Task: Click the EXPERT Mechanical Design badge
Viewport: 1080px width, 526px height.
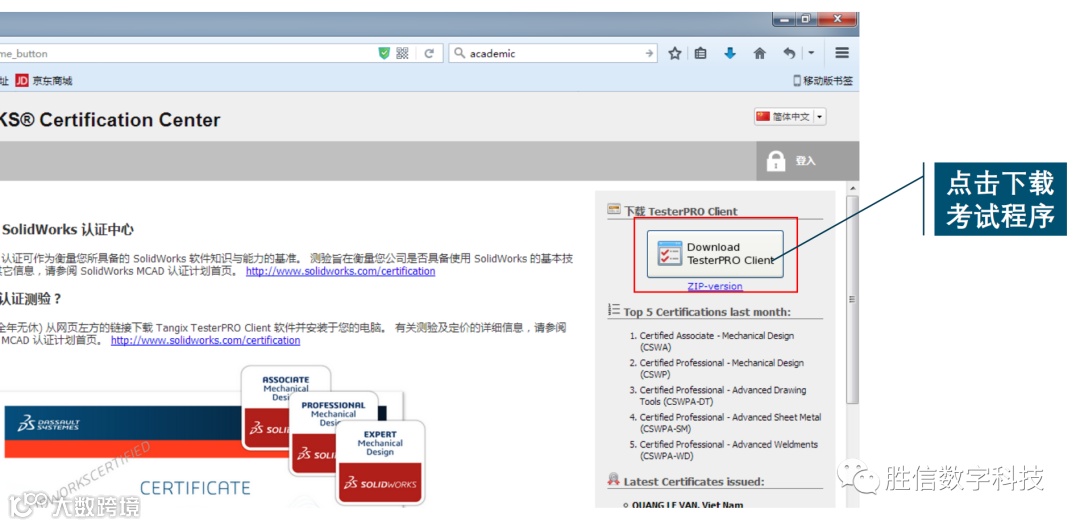Action: click(380, 463)
